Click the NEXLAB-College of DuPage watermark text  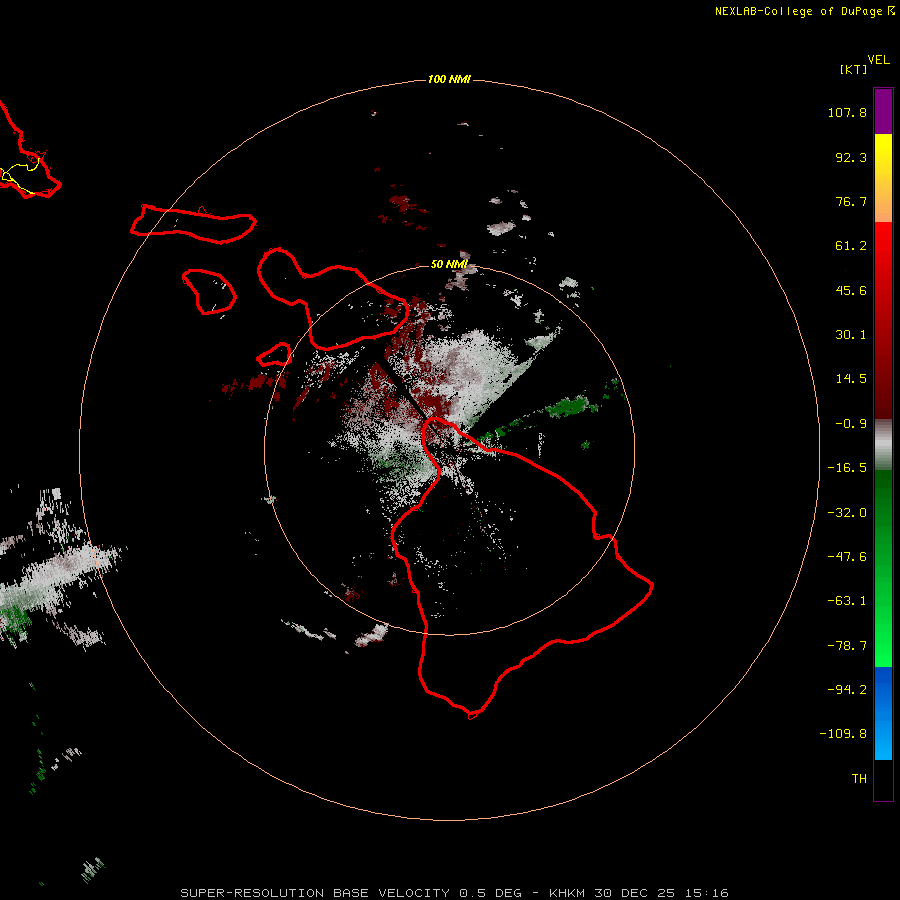tap(804, 11)
